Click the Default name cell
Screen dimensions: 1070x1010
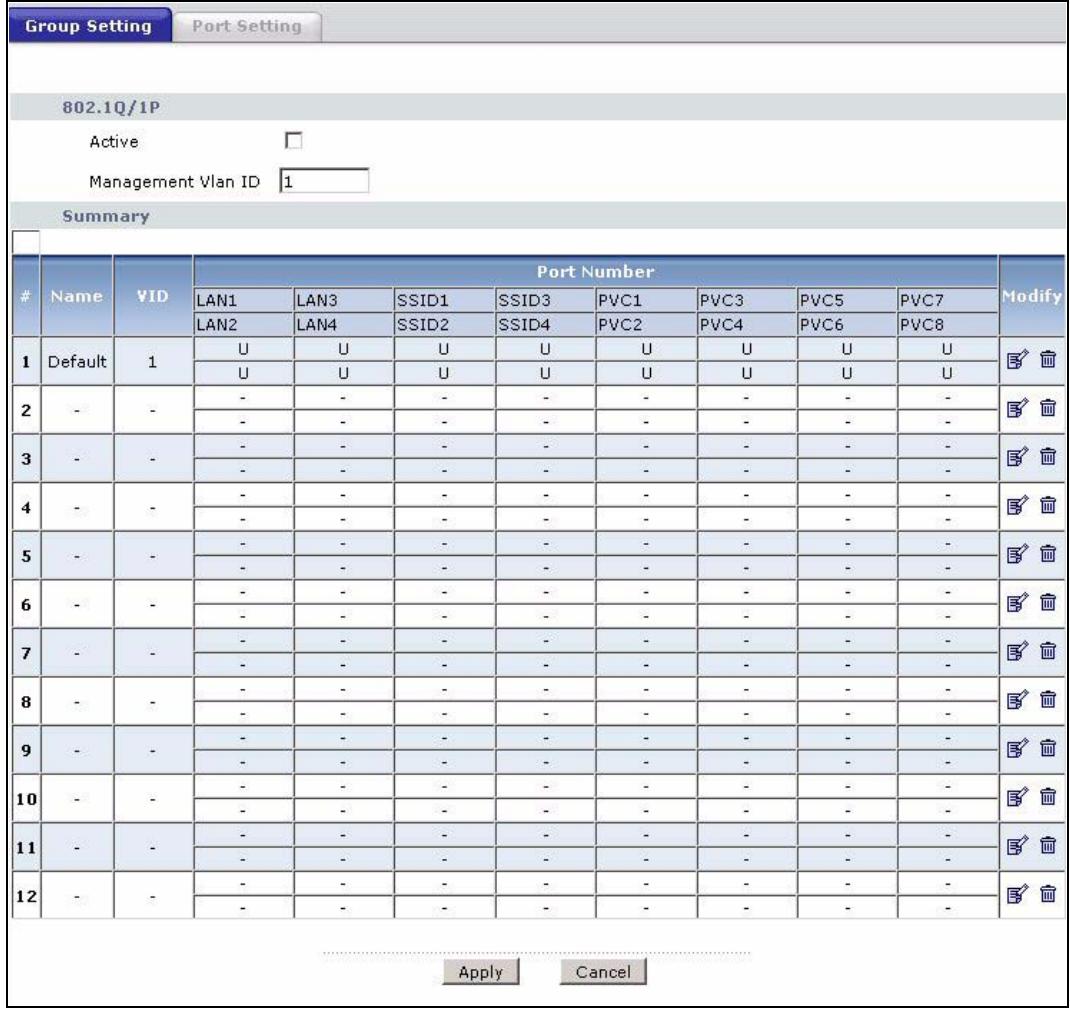tap(77, 361)
